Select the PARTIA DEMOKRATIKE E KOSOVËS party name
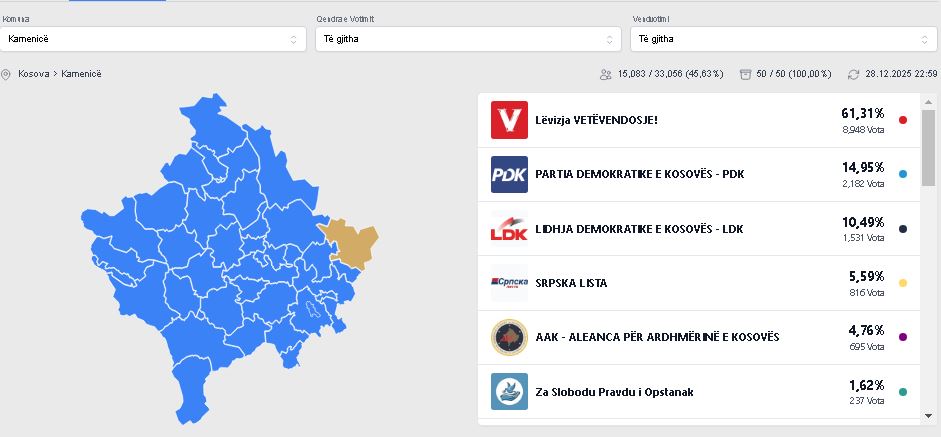941x437 pixels. (639, 174)
